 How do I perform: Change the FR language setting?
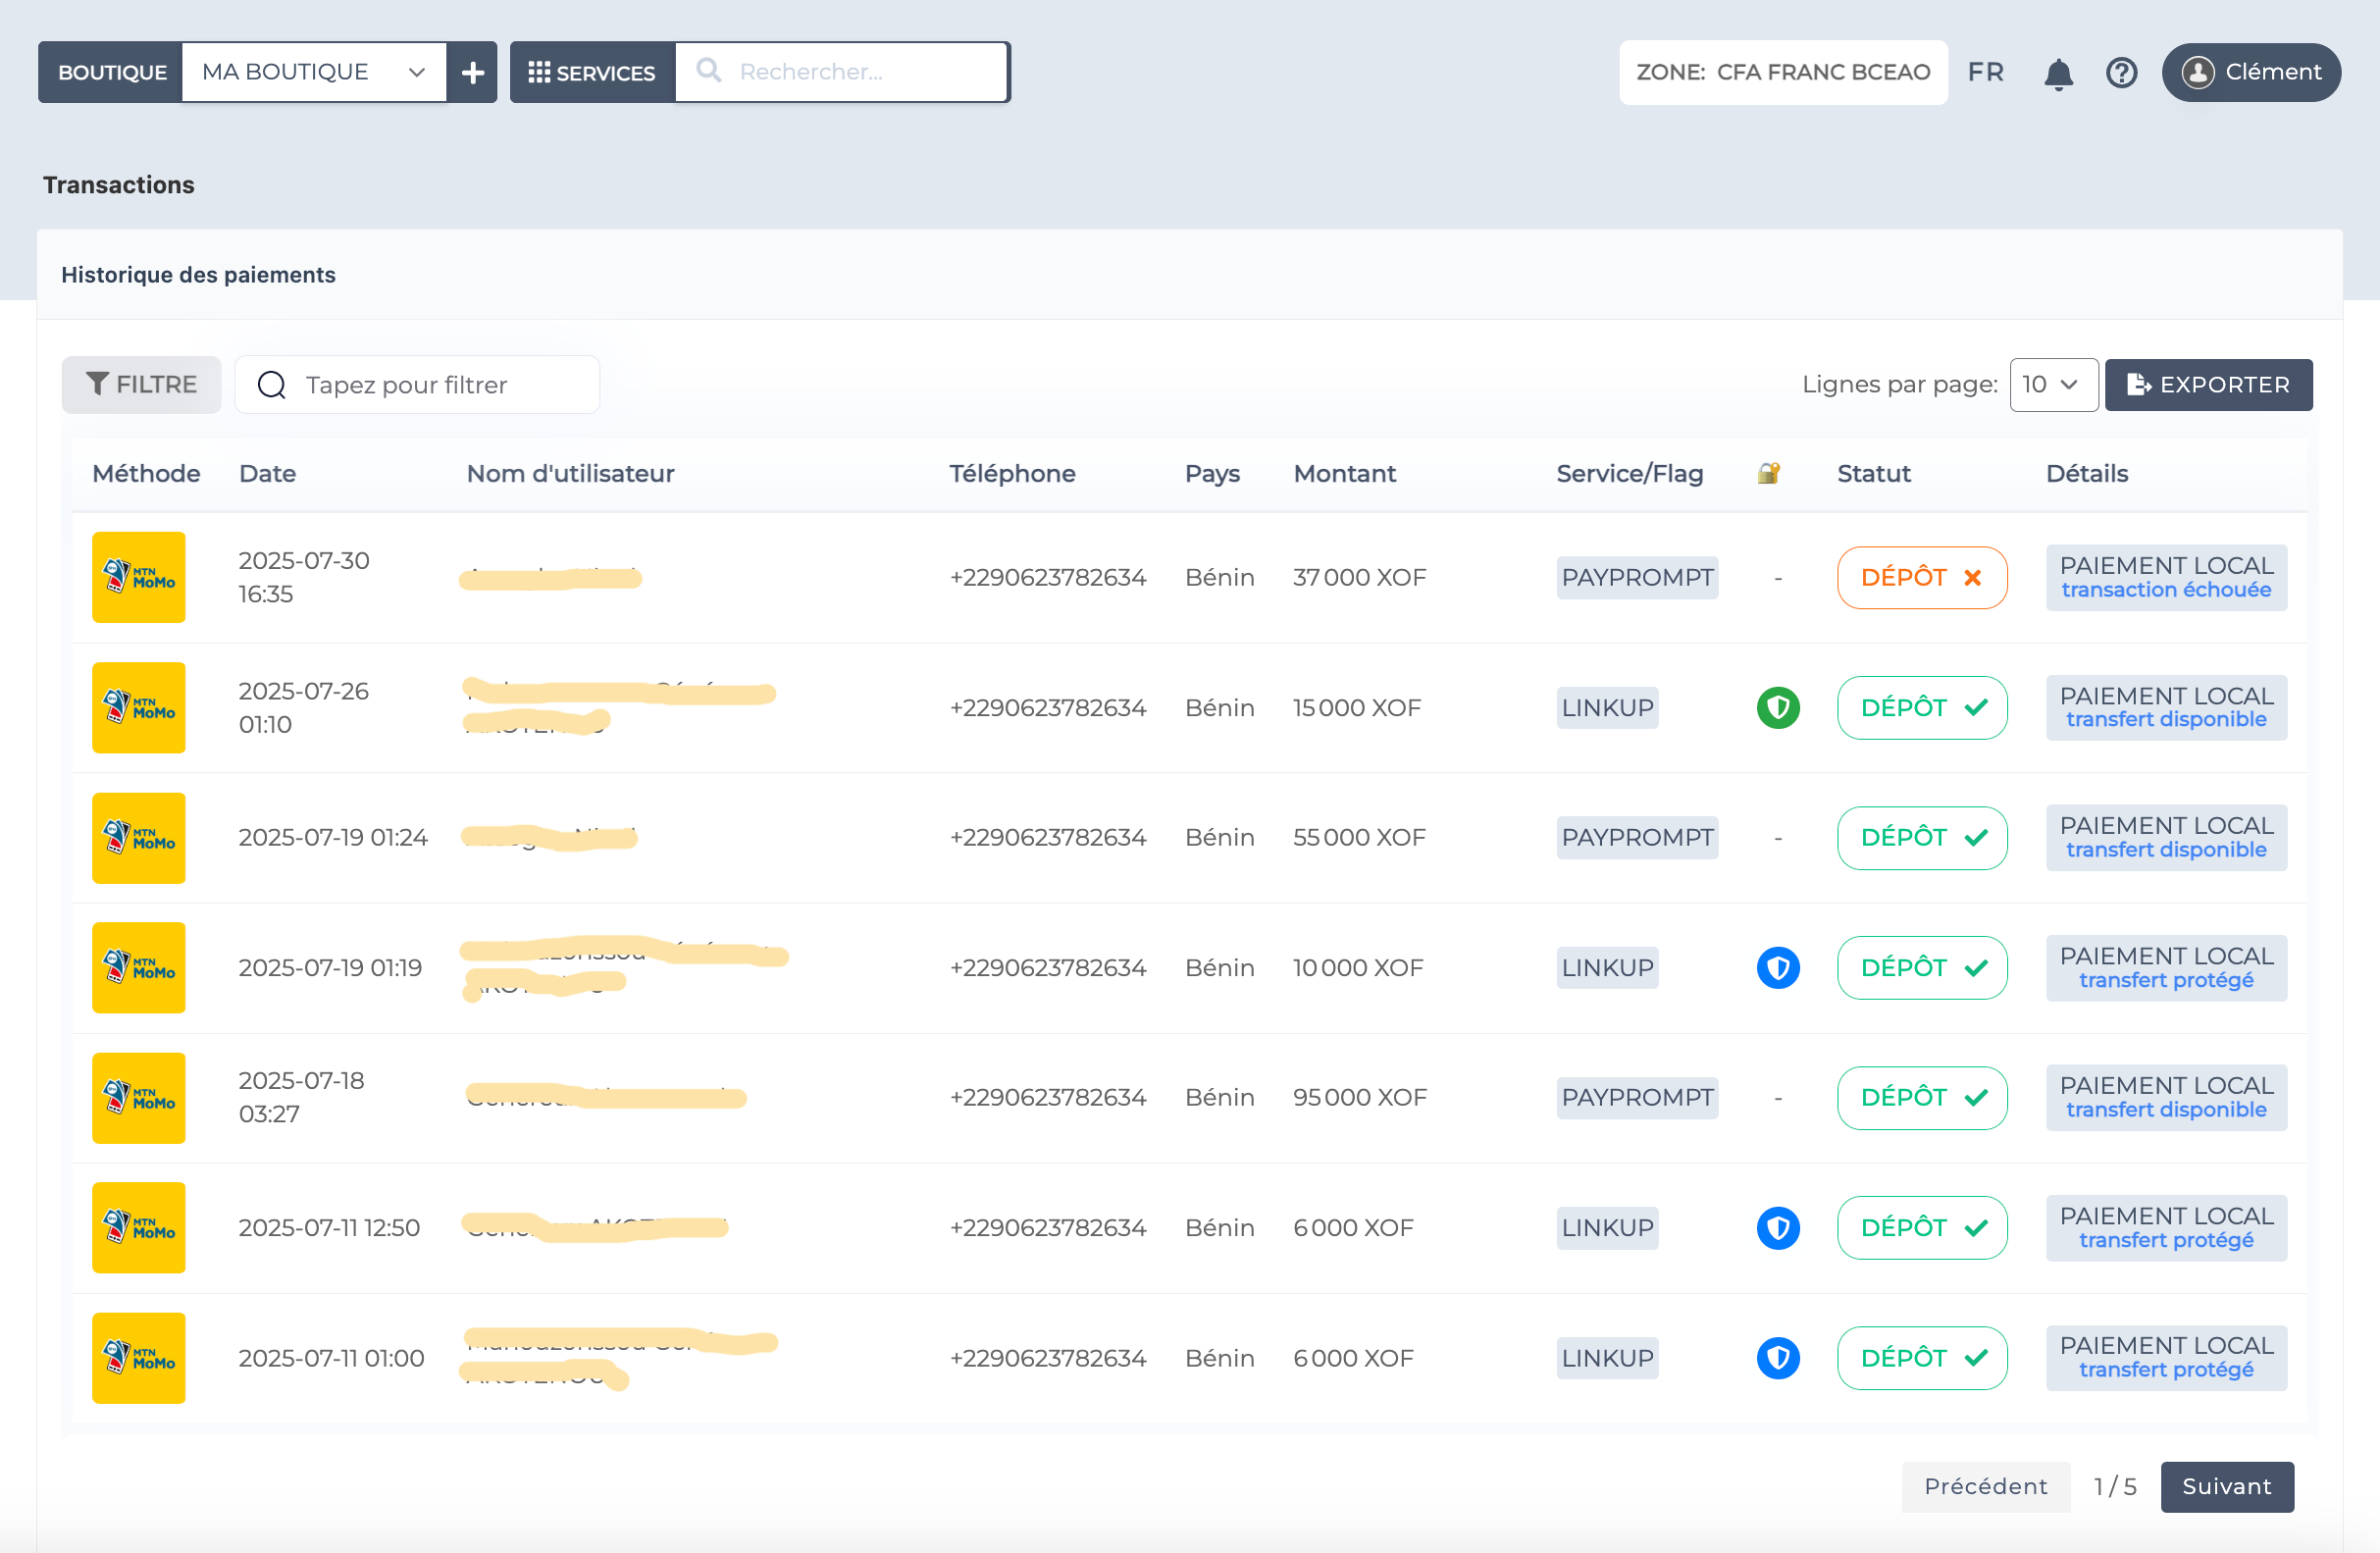[x=1985, y=72]
